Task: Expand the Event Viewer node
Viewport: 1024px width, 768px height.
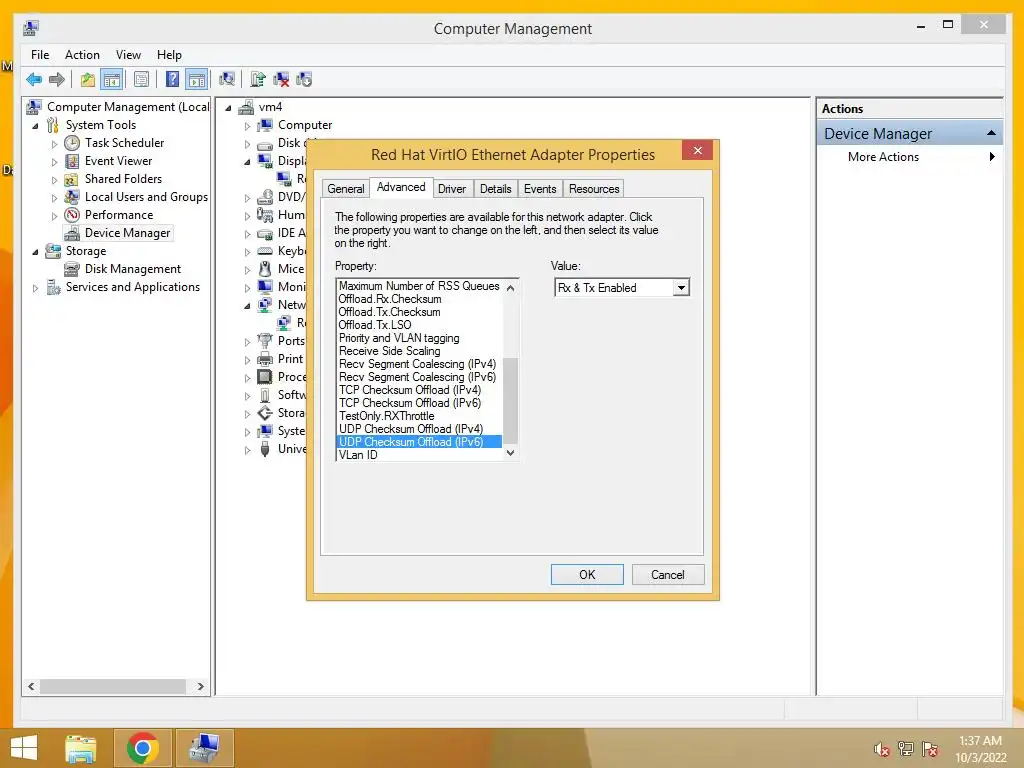Action: coord(54,161)
